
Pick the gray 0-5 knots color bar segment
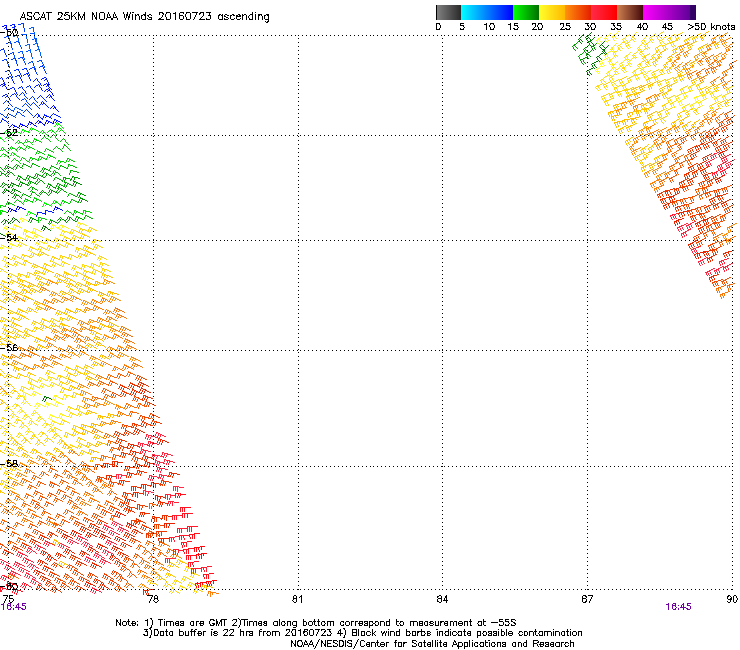click(x=448, y=12)
